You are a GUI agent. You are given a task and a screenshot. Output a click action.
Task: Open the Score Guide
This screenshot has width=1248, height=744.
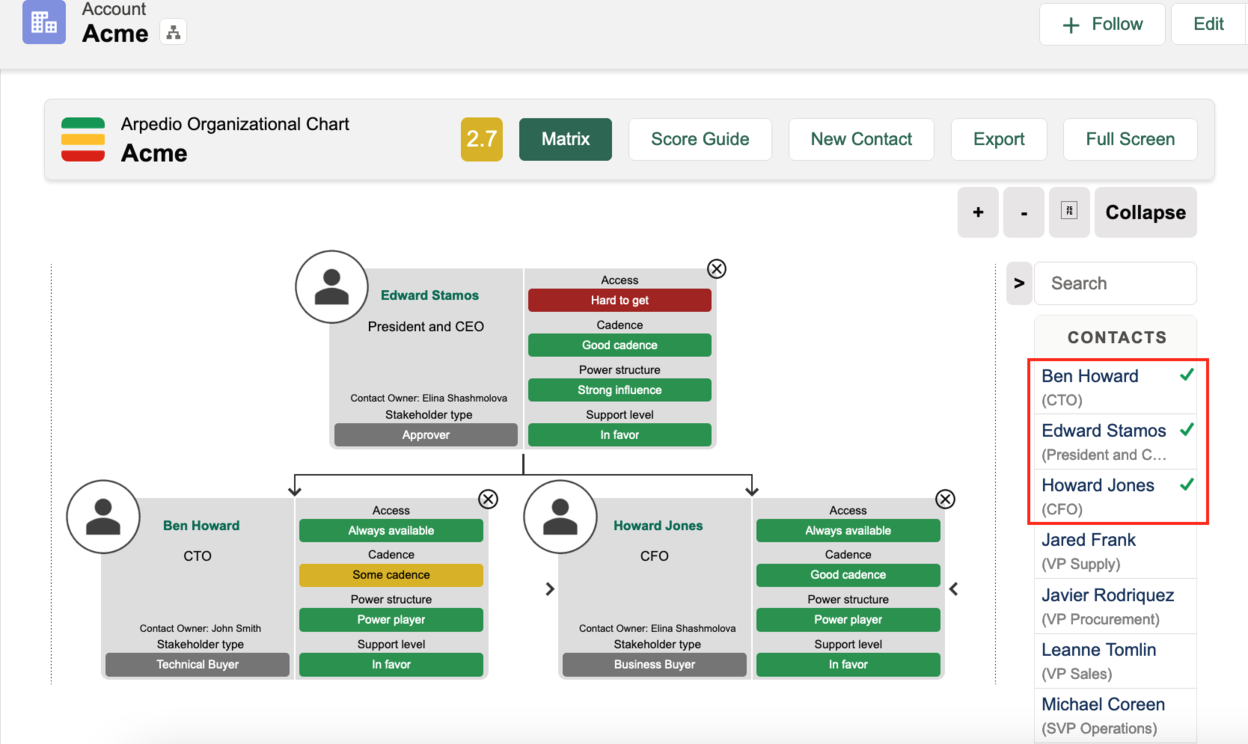[700, 139]
